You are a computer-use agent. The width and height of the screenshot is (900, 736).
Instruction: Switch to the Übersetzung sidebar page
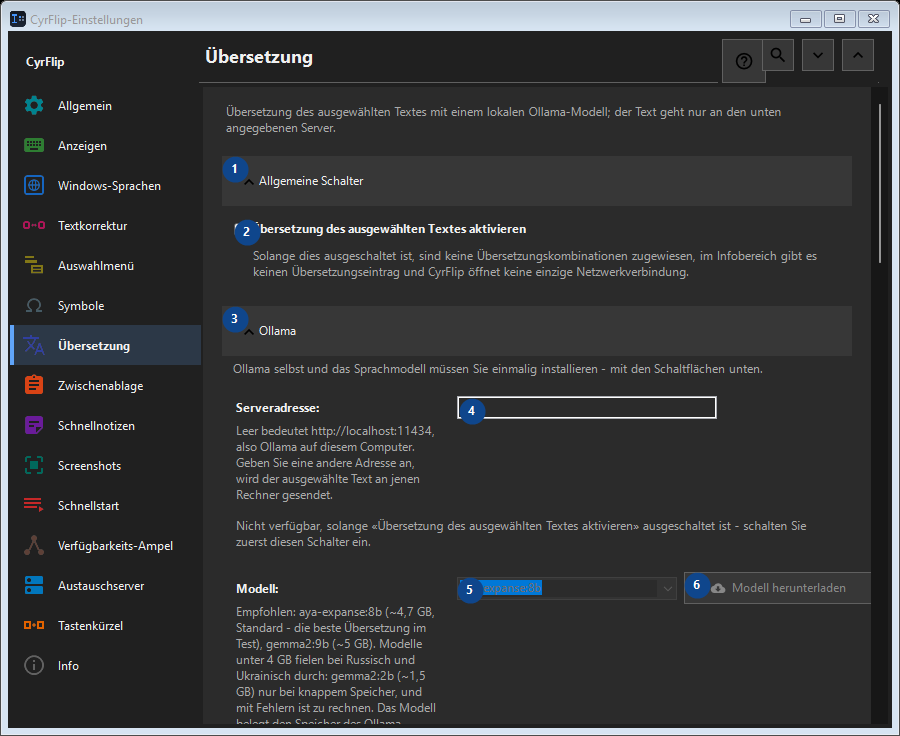pos(106,346)
